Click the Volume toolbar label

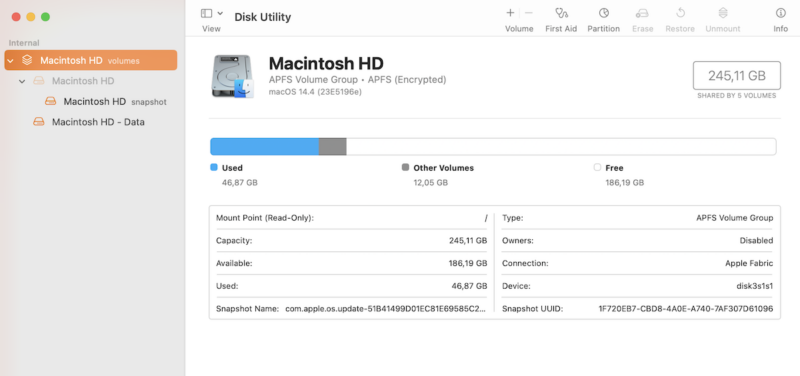(519, 29)
